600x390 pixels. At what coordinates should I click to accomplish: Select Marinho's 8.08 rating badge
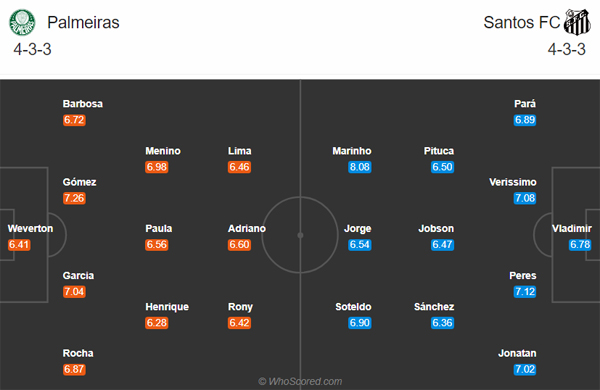coord(359,167)
